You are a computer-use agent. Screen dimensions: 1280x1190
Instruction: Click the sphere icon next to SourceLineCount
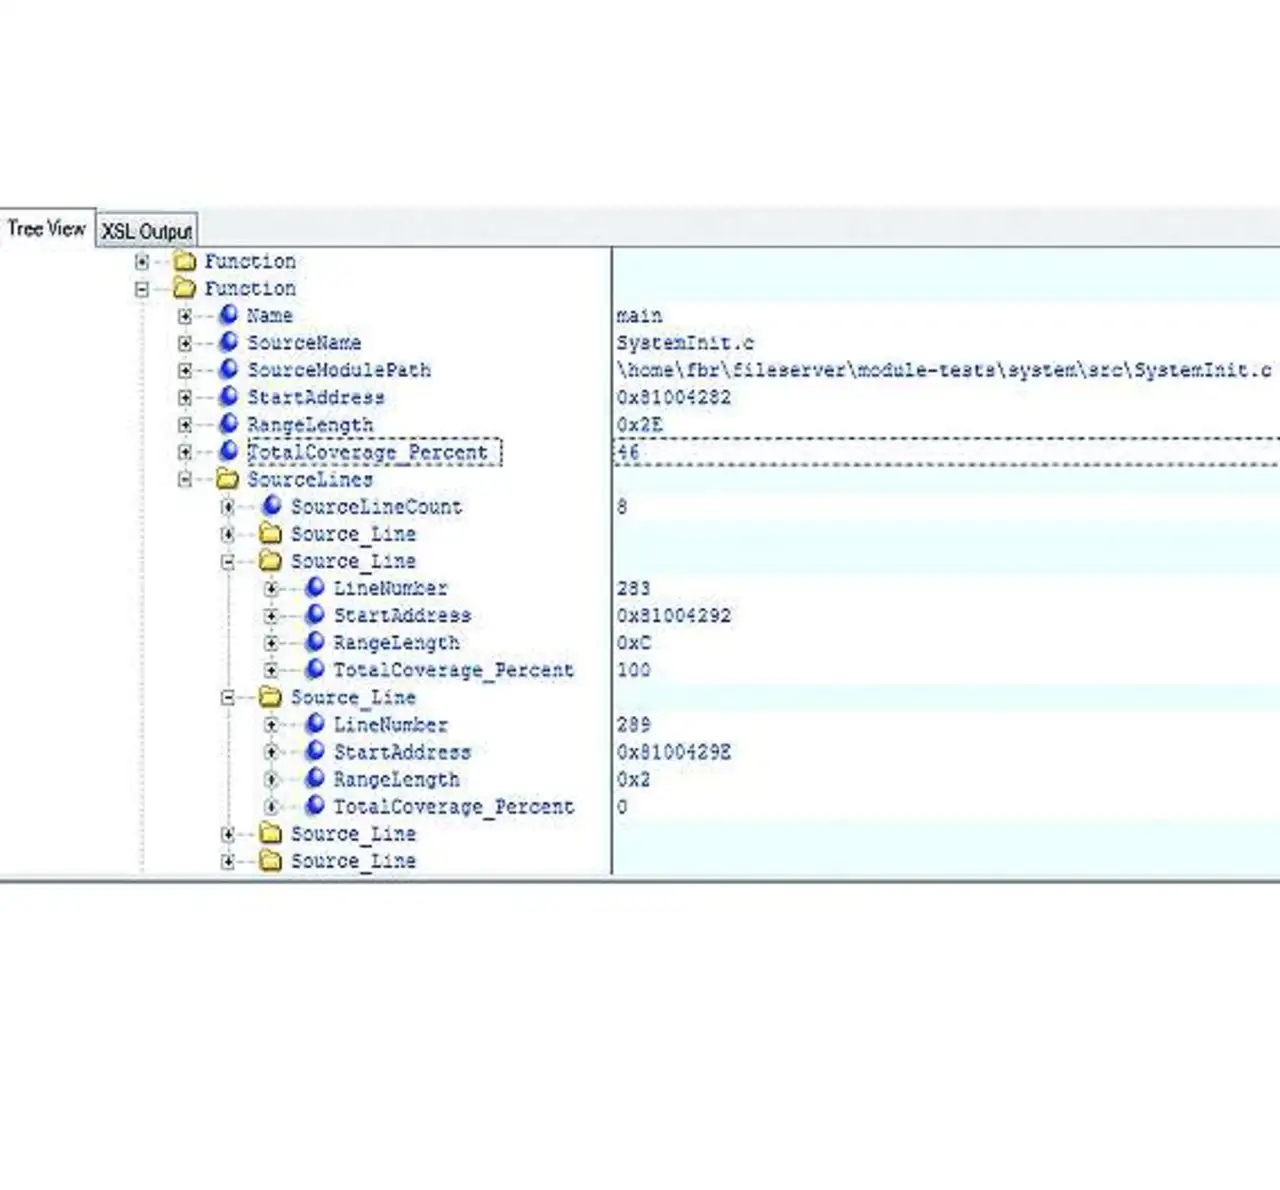[272, 506]
